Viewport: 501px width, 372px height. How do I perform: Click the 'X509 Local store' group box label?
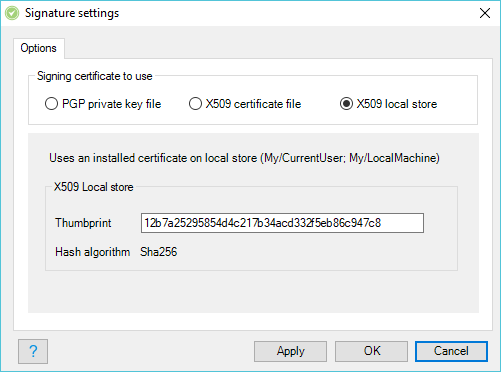94,187
